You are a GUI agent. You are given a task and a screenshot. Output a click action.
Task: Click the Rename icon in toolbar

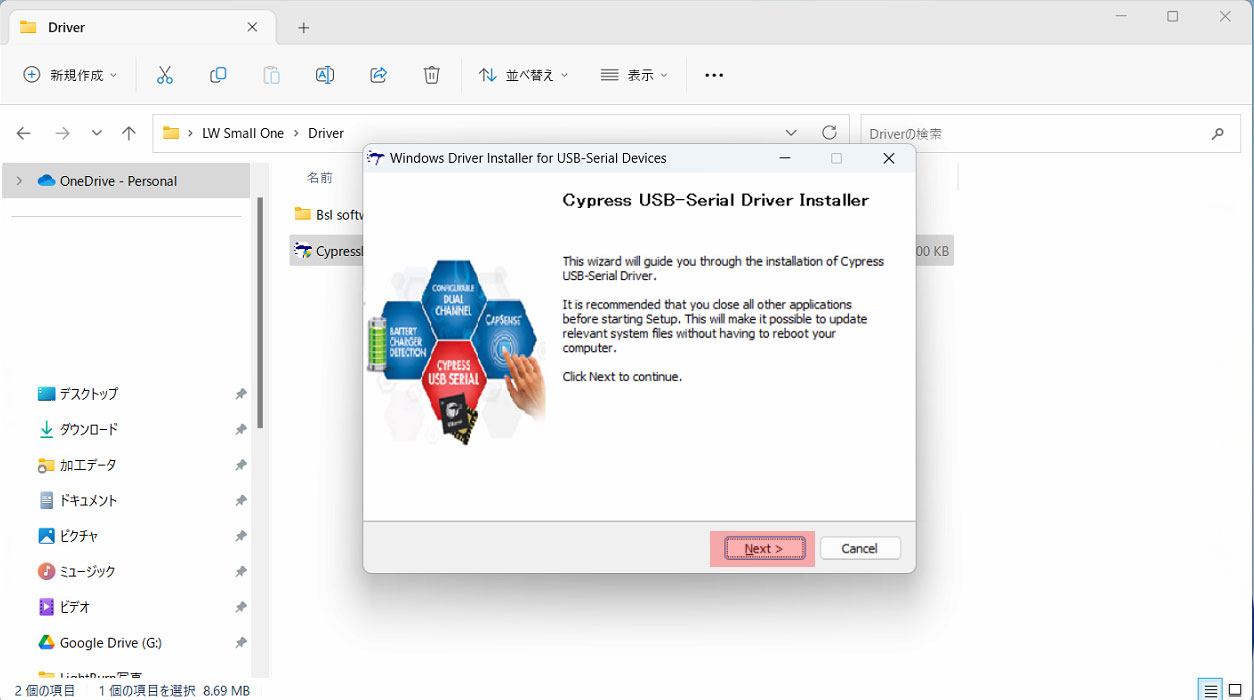325,75
